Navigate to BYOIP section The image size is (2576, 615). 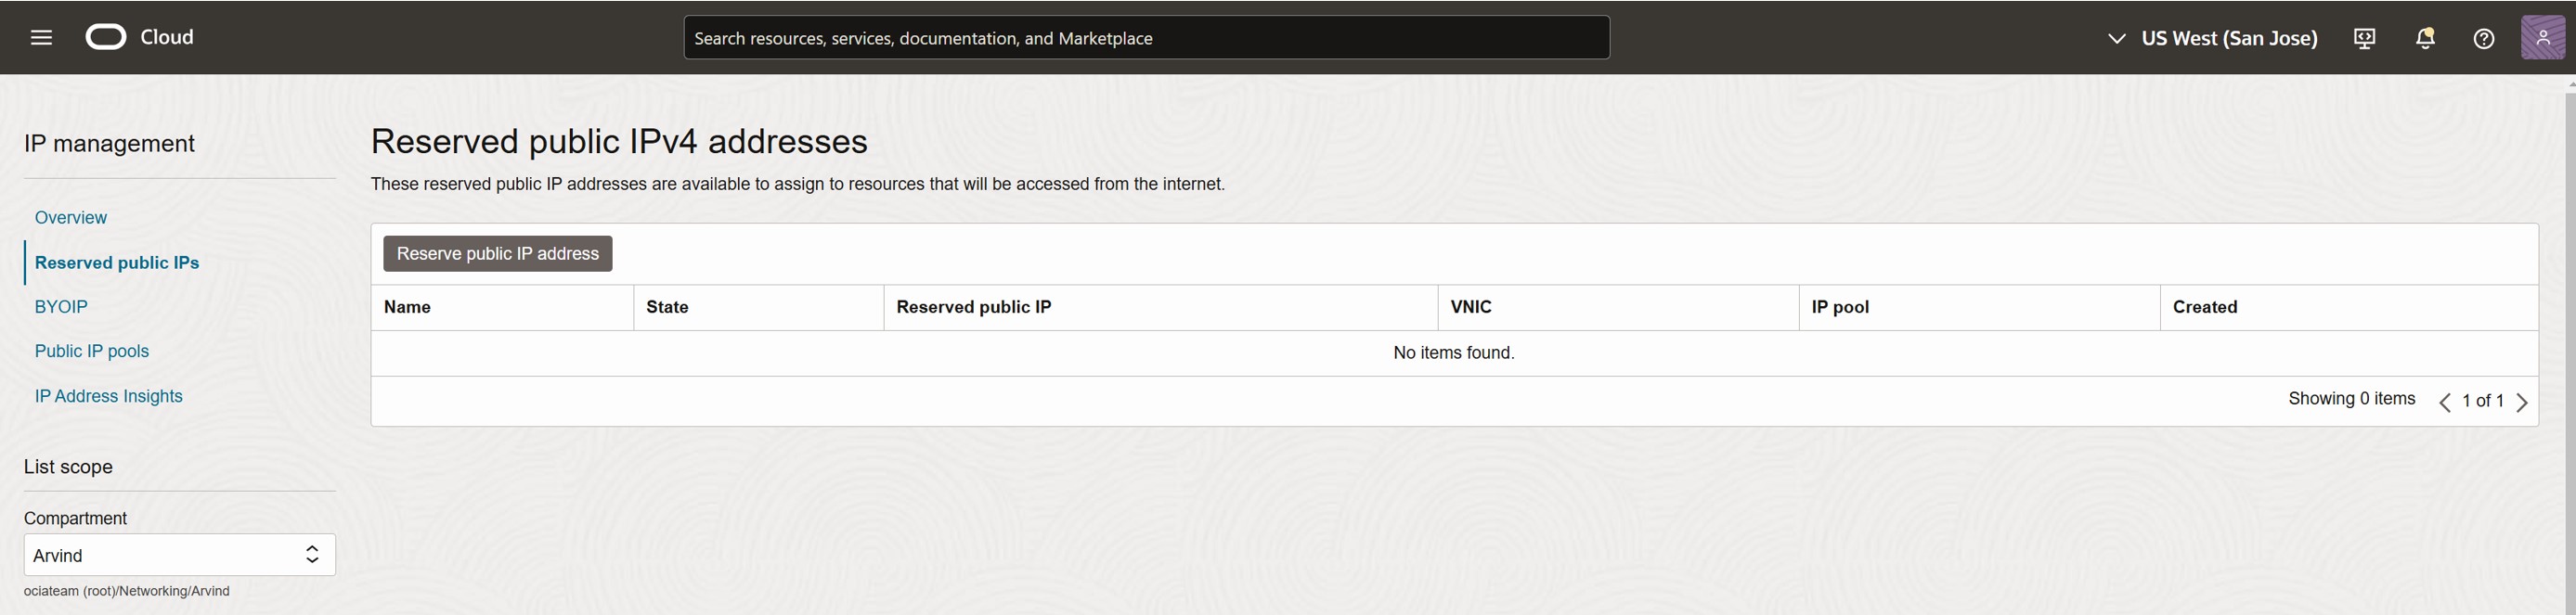coord(61,307)
